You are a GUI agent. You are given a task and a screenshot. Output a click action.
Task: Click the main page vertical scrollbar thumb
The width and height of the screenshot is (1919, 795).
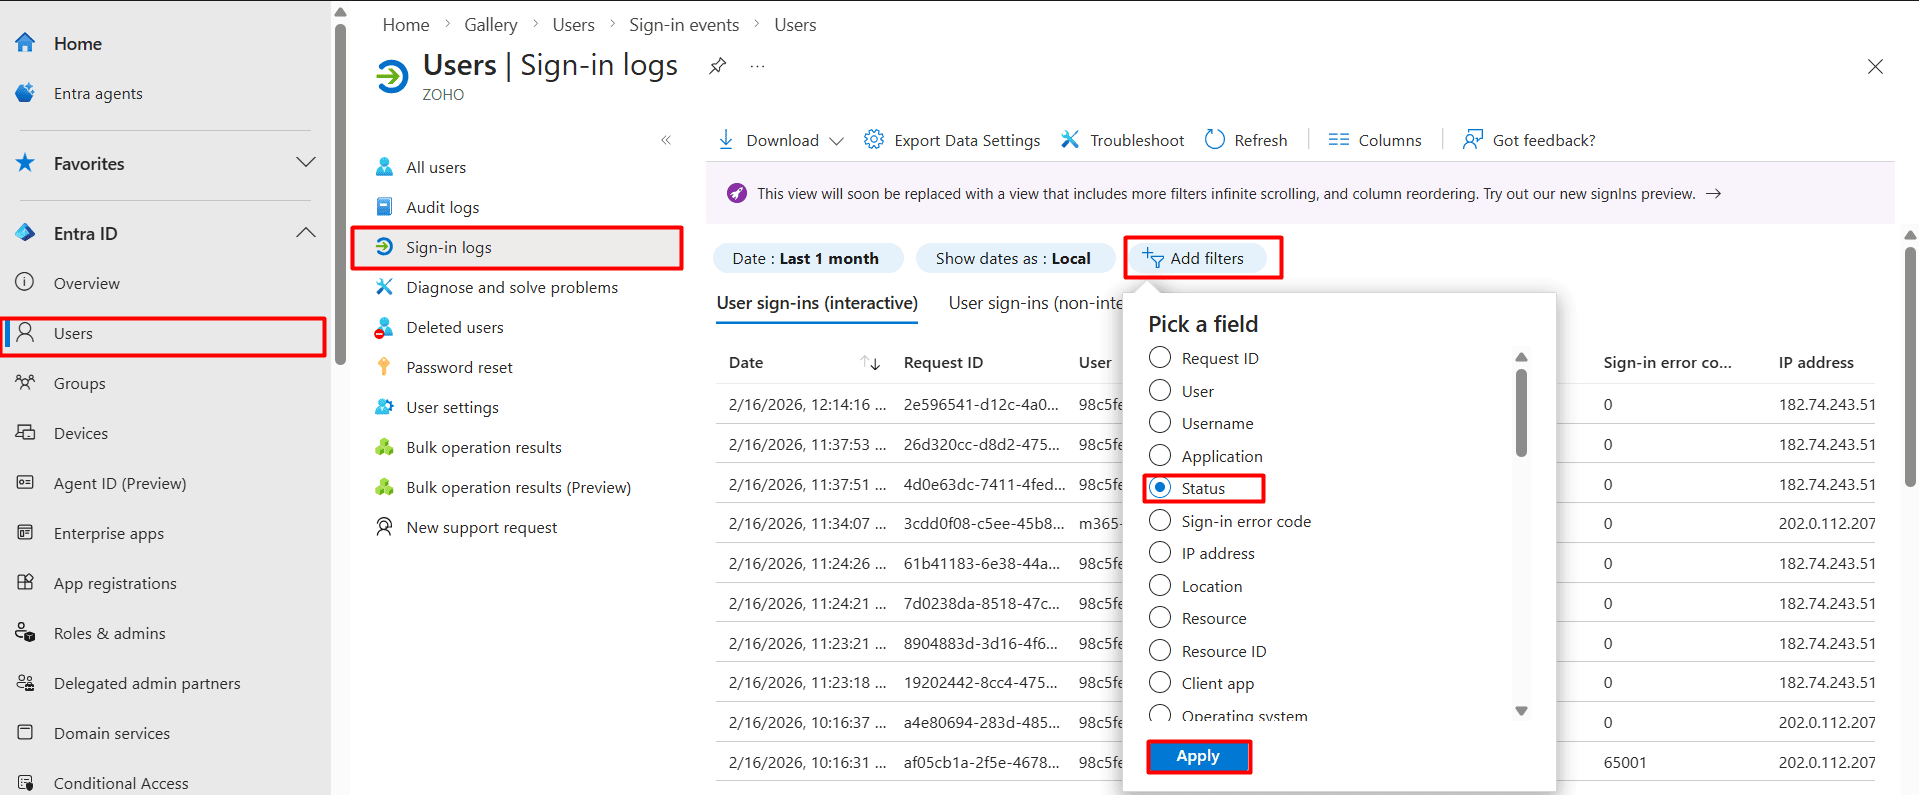click(x=1910, y=366)
